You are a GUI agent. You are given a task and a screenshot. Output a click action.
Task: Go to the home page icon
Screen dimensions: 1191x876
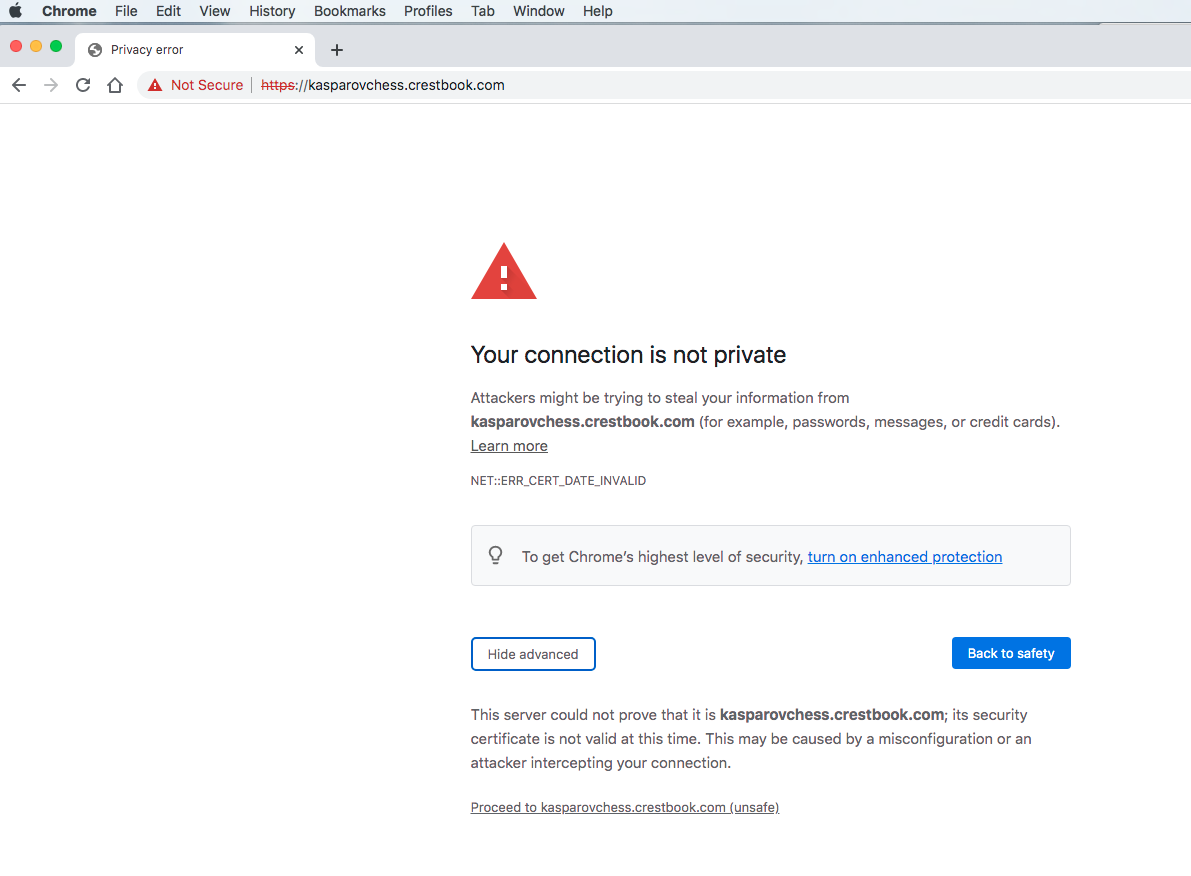pyautogui.click(x=115, y=85)
